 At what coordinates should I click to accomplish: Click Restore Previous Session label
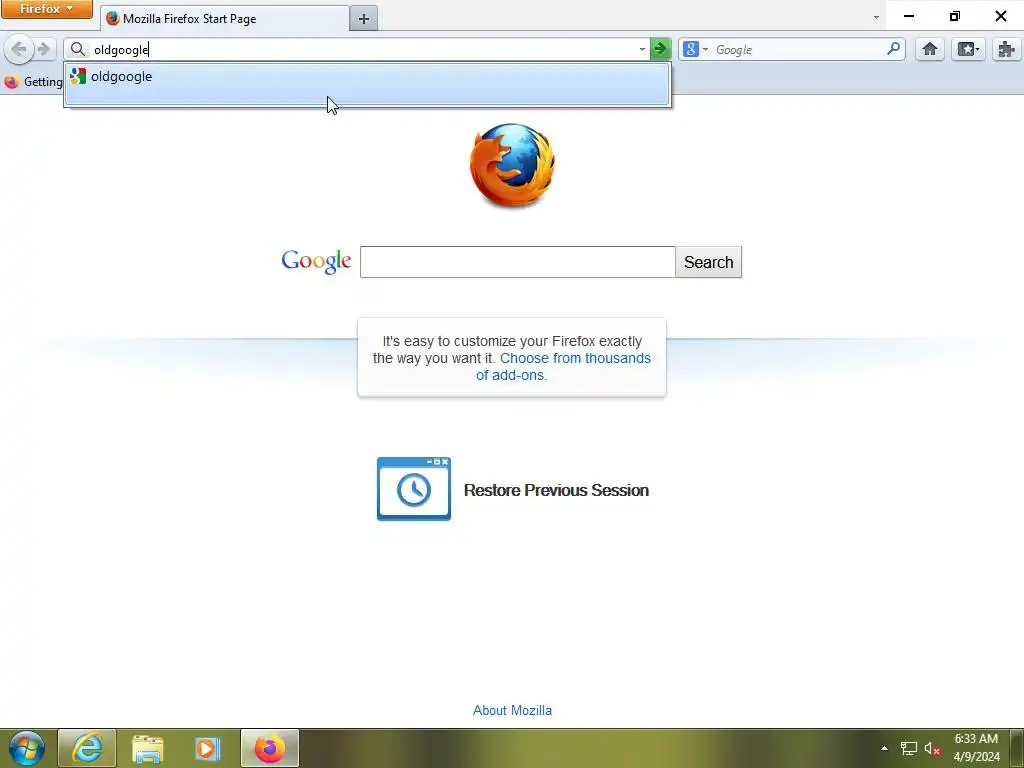556,490
